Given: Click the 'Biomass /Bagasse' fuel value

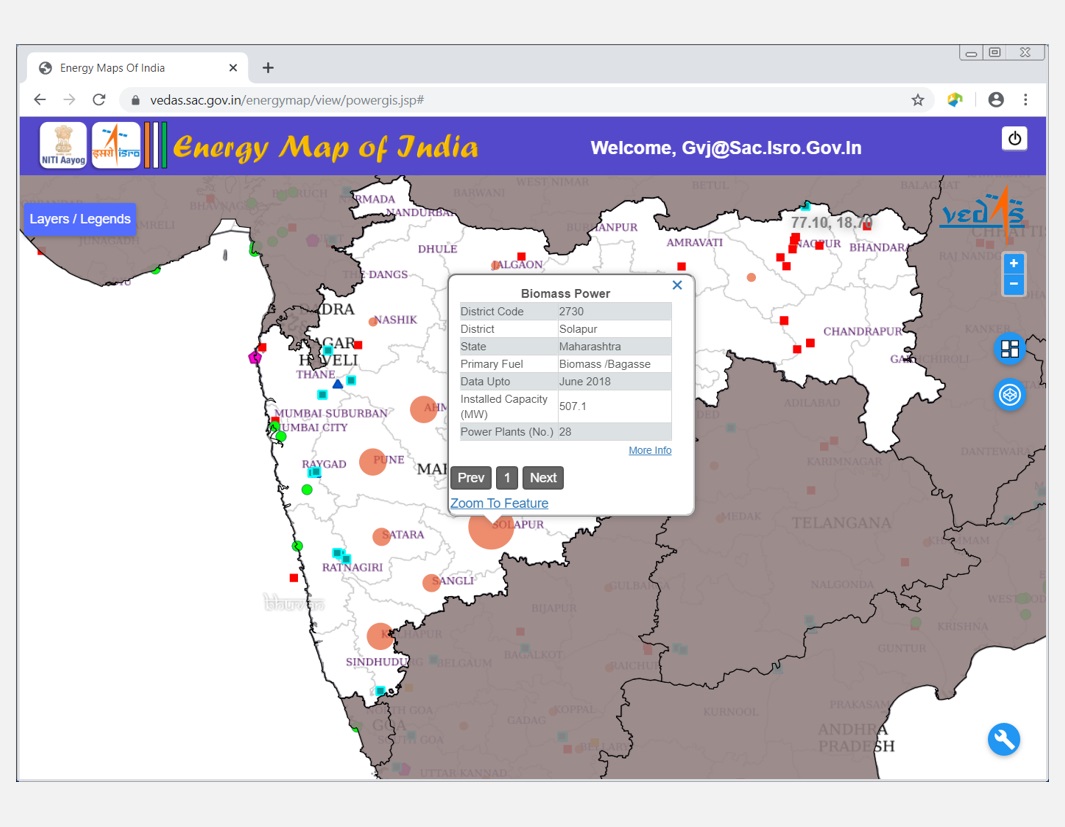Looking at the screenshot, I should pyautogui.click(x=604, y=364).
